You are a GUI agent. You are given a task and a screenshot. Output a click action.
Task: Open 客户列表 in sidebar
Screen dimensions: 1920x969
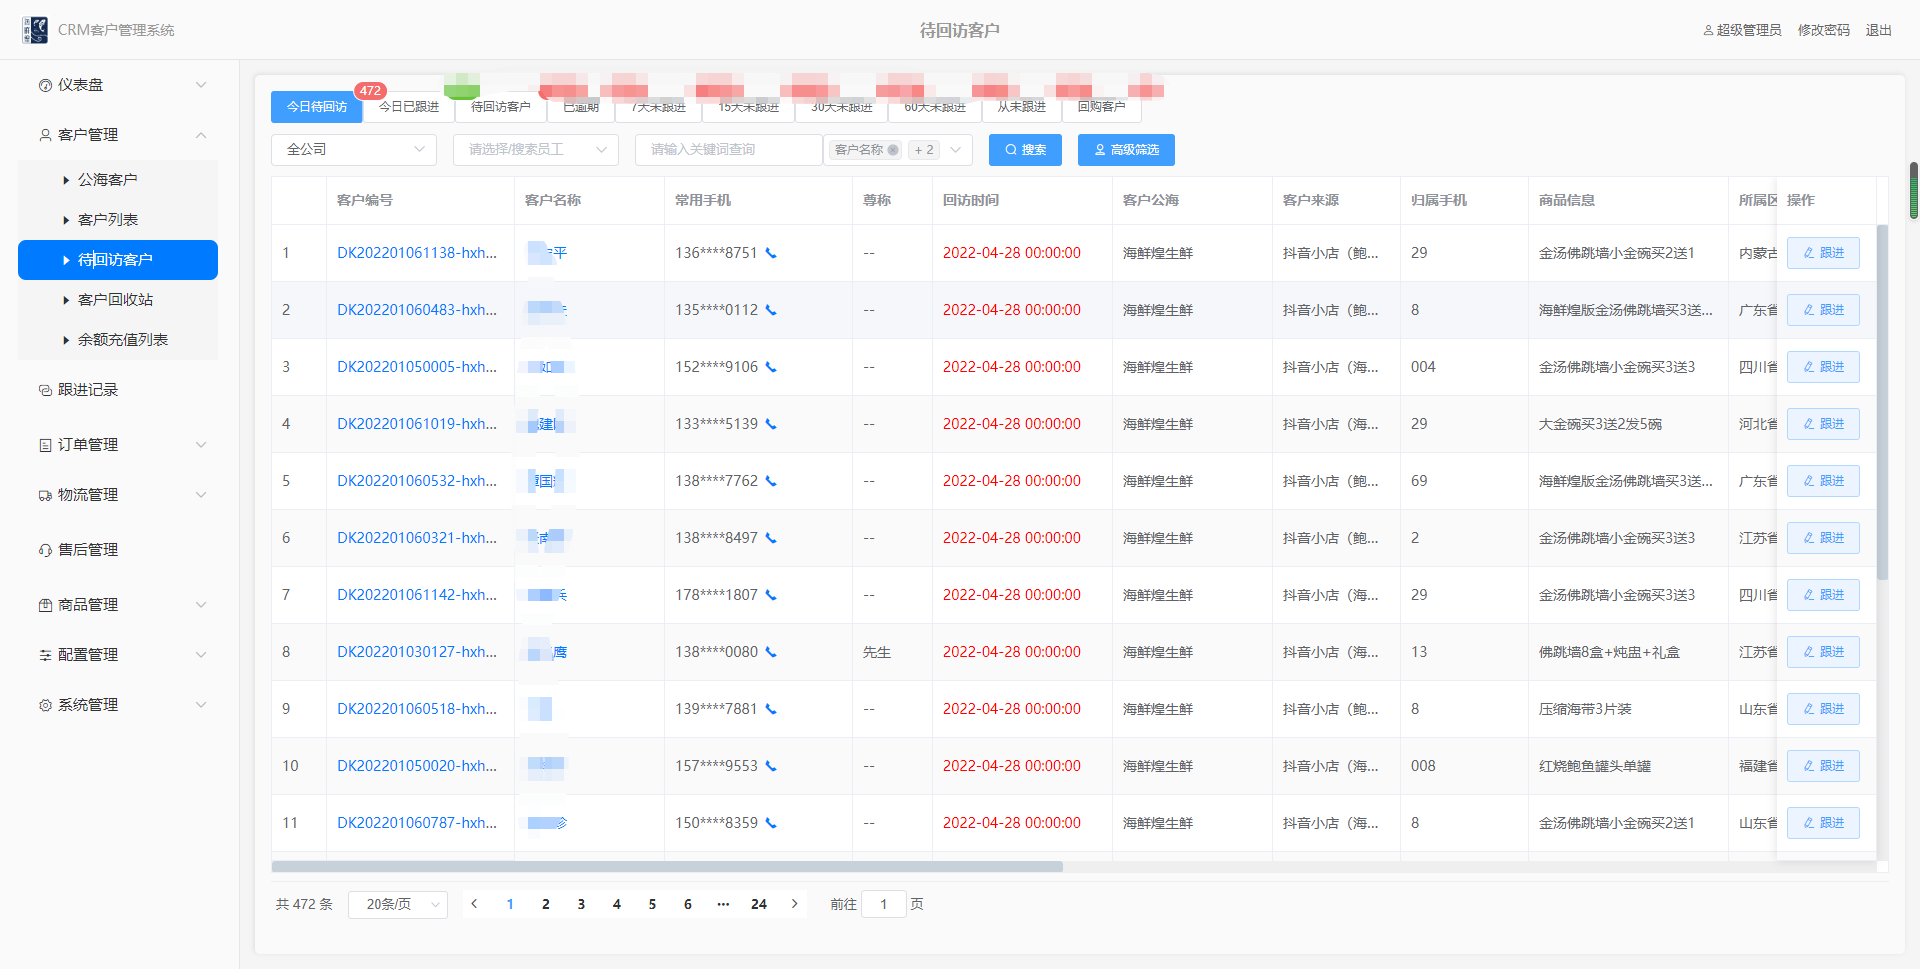tap(118, 220)
